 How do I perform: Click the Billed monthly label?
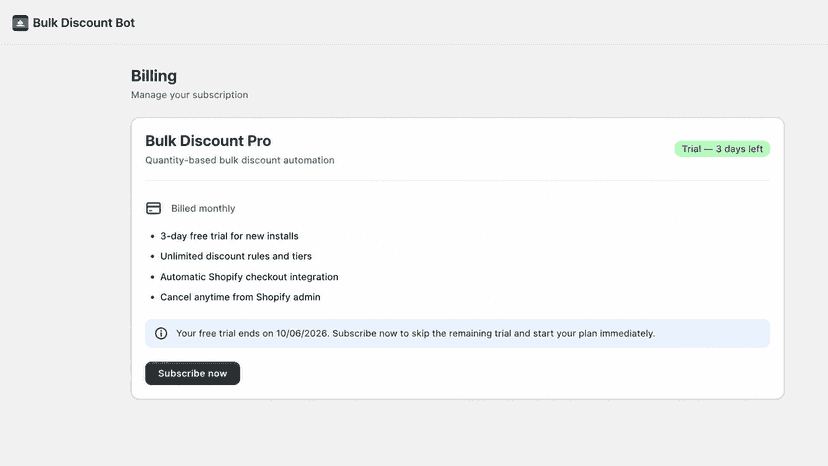click(x=203, y=209)
